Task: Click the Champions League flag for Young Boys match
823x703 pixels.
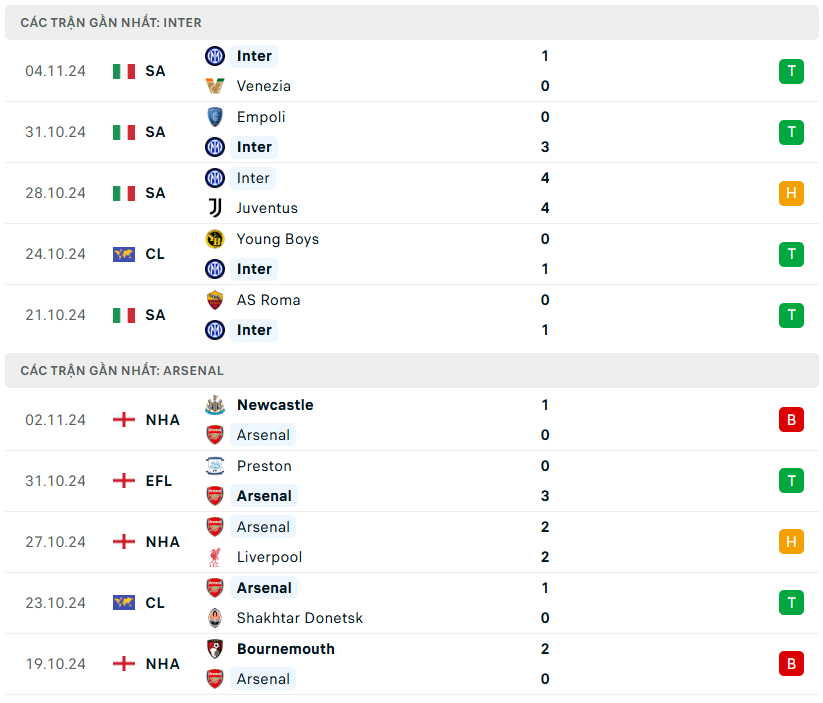Action: coord(124,254)
